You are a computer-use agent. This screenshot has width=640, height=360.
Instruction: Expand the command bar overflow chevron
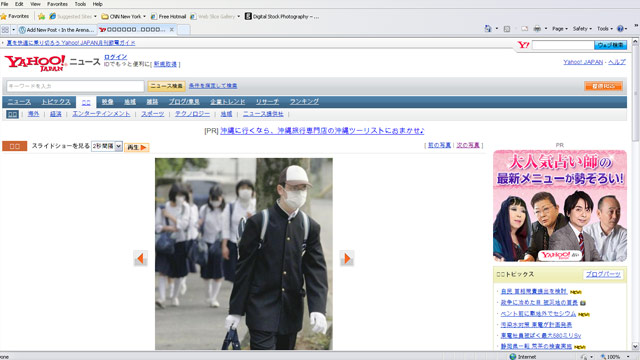tap(636, 26)
